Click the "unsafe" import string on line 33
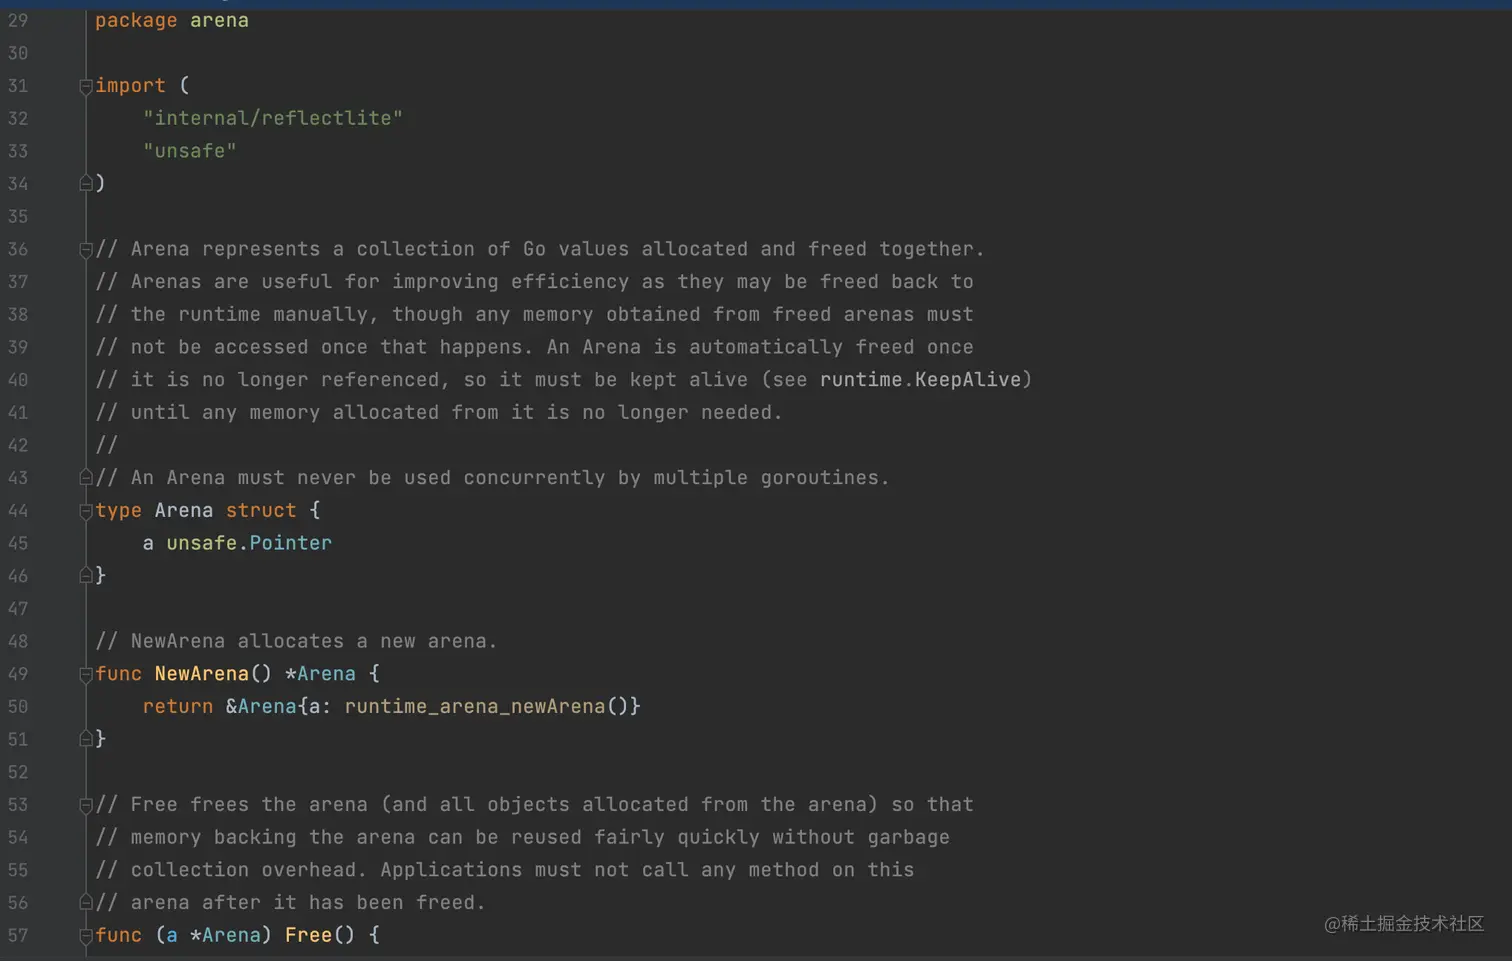This screenshot has height=961, width=1512. point(189,151)
